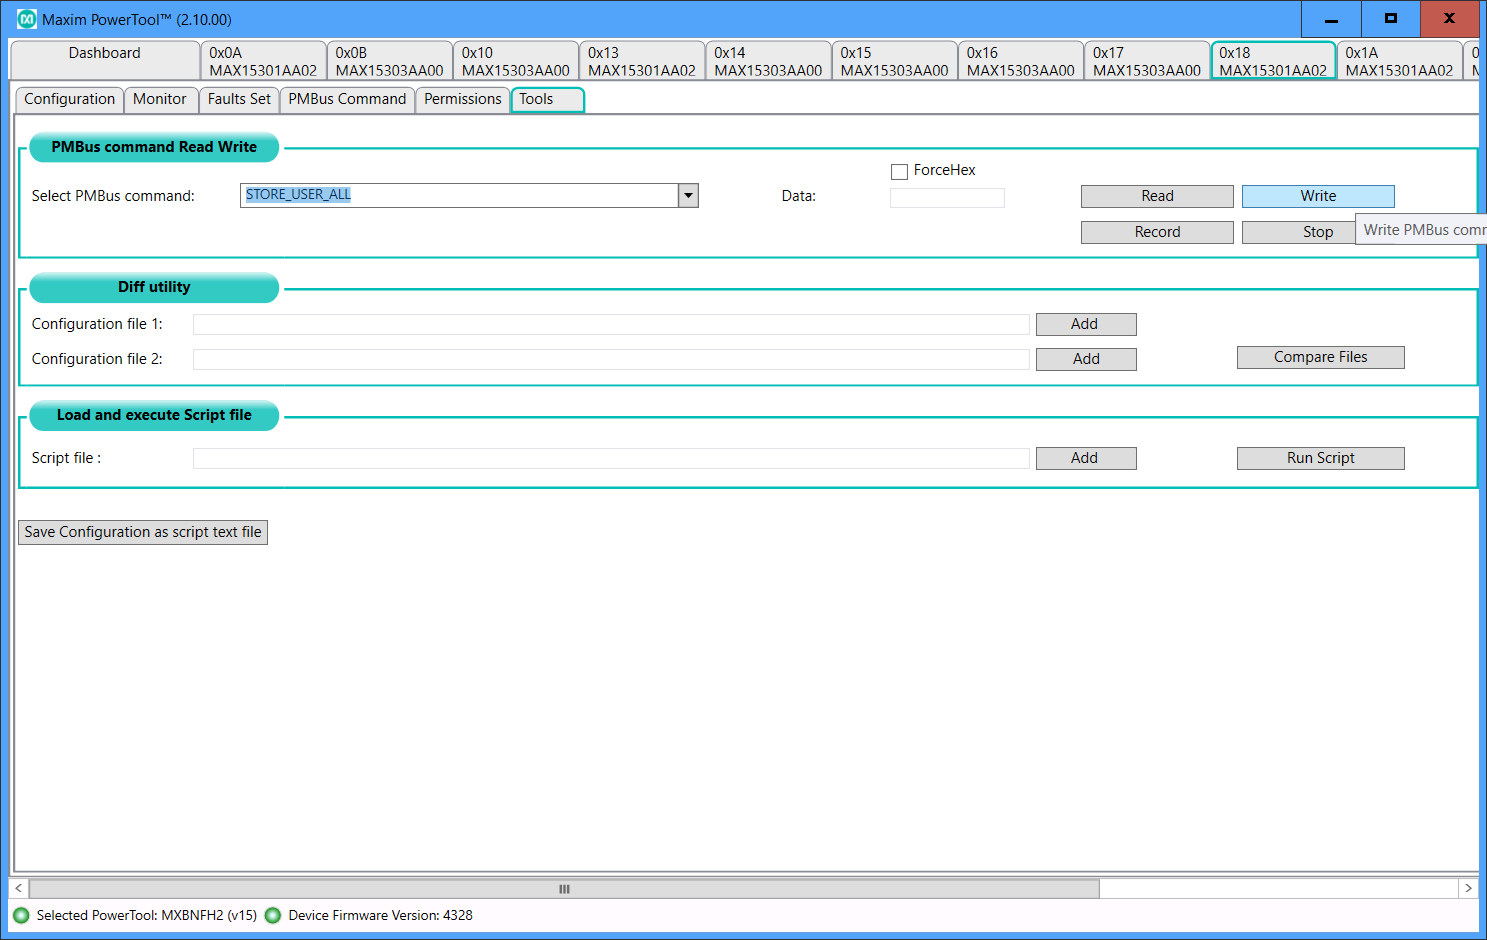Switch to the 0x15 MAX15303AA00 device tab

pos(894,61)
